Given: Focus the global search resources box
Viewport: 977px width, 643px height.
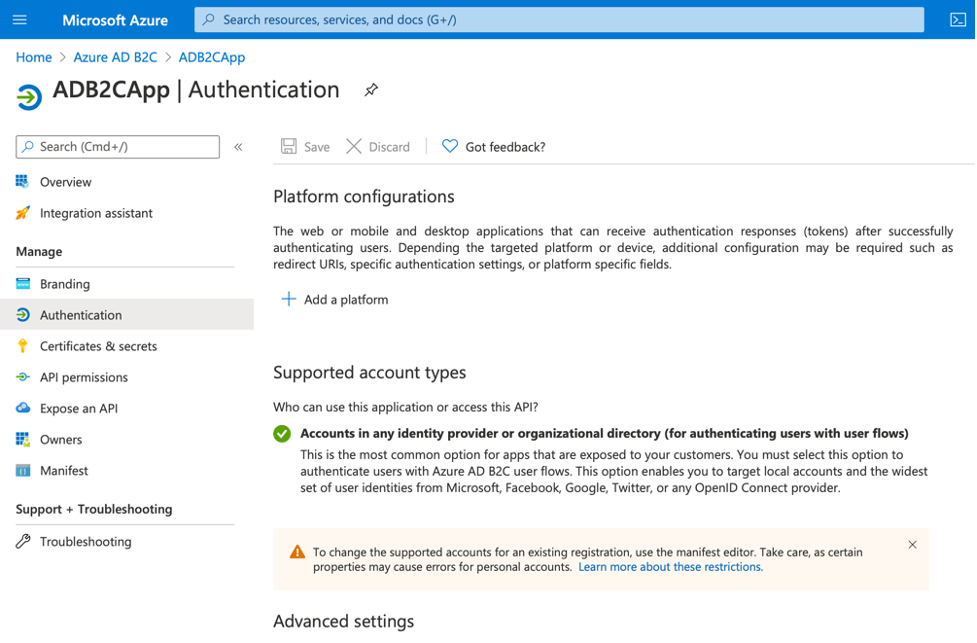Looking at the screenshot, I should coord(558,20).
